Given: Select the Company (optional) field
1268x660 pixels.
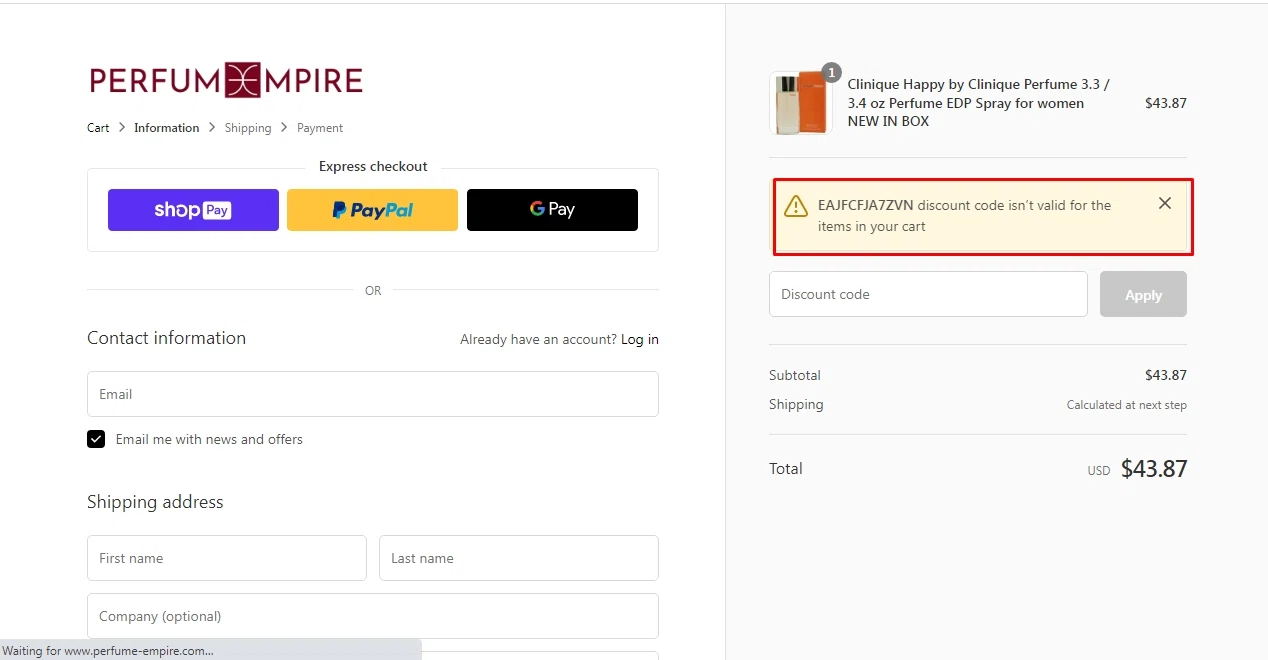Looking at the screenshot, I should (x=373, y=616).
